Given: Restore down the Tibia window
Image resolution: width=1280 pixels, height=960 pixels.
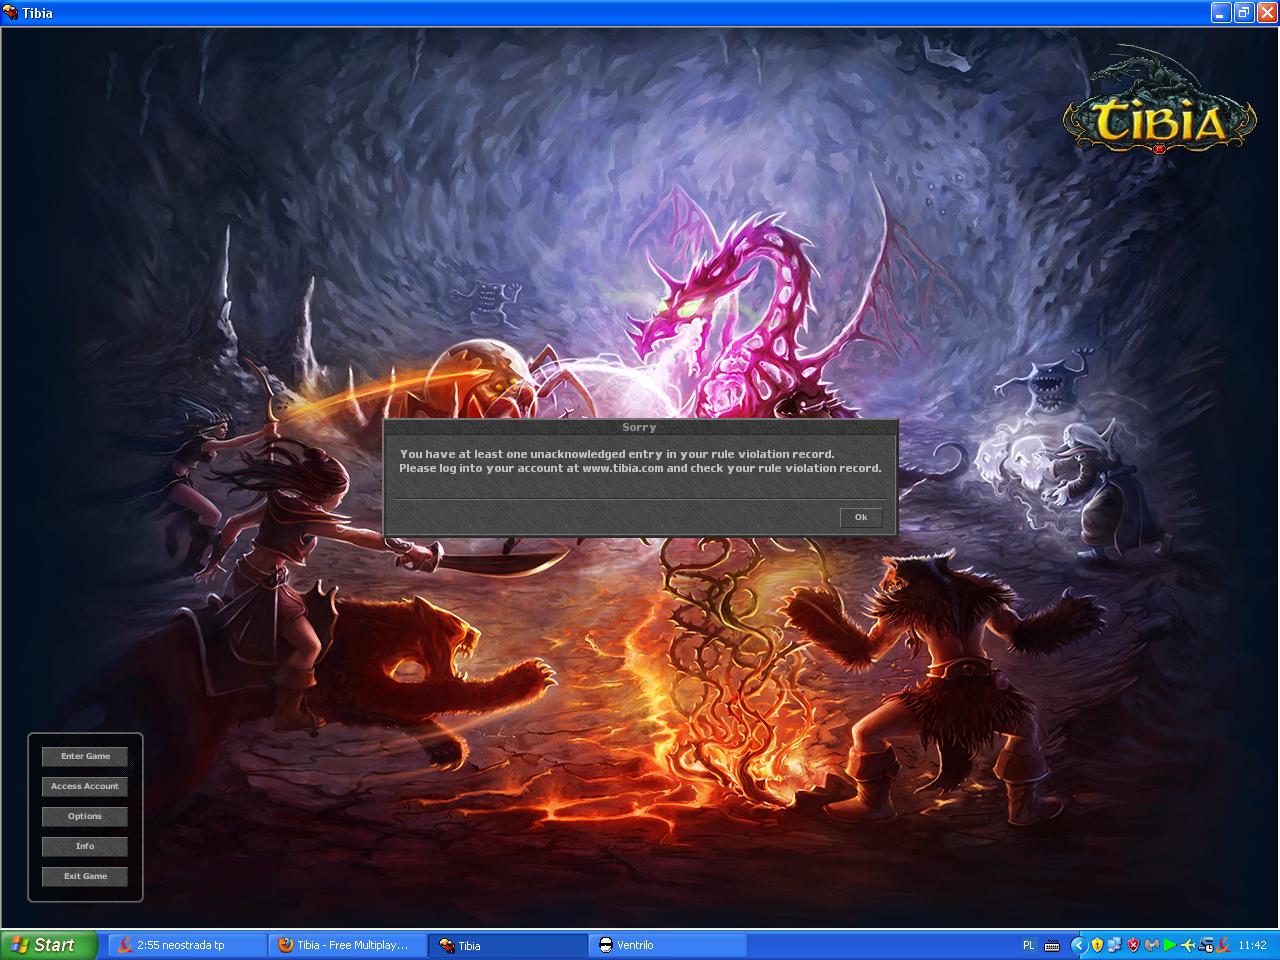Looking at the screenshot, I should click(1244, 13).
